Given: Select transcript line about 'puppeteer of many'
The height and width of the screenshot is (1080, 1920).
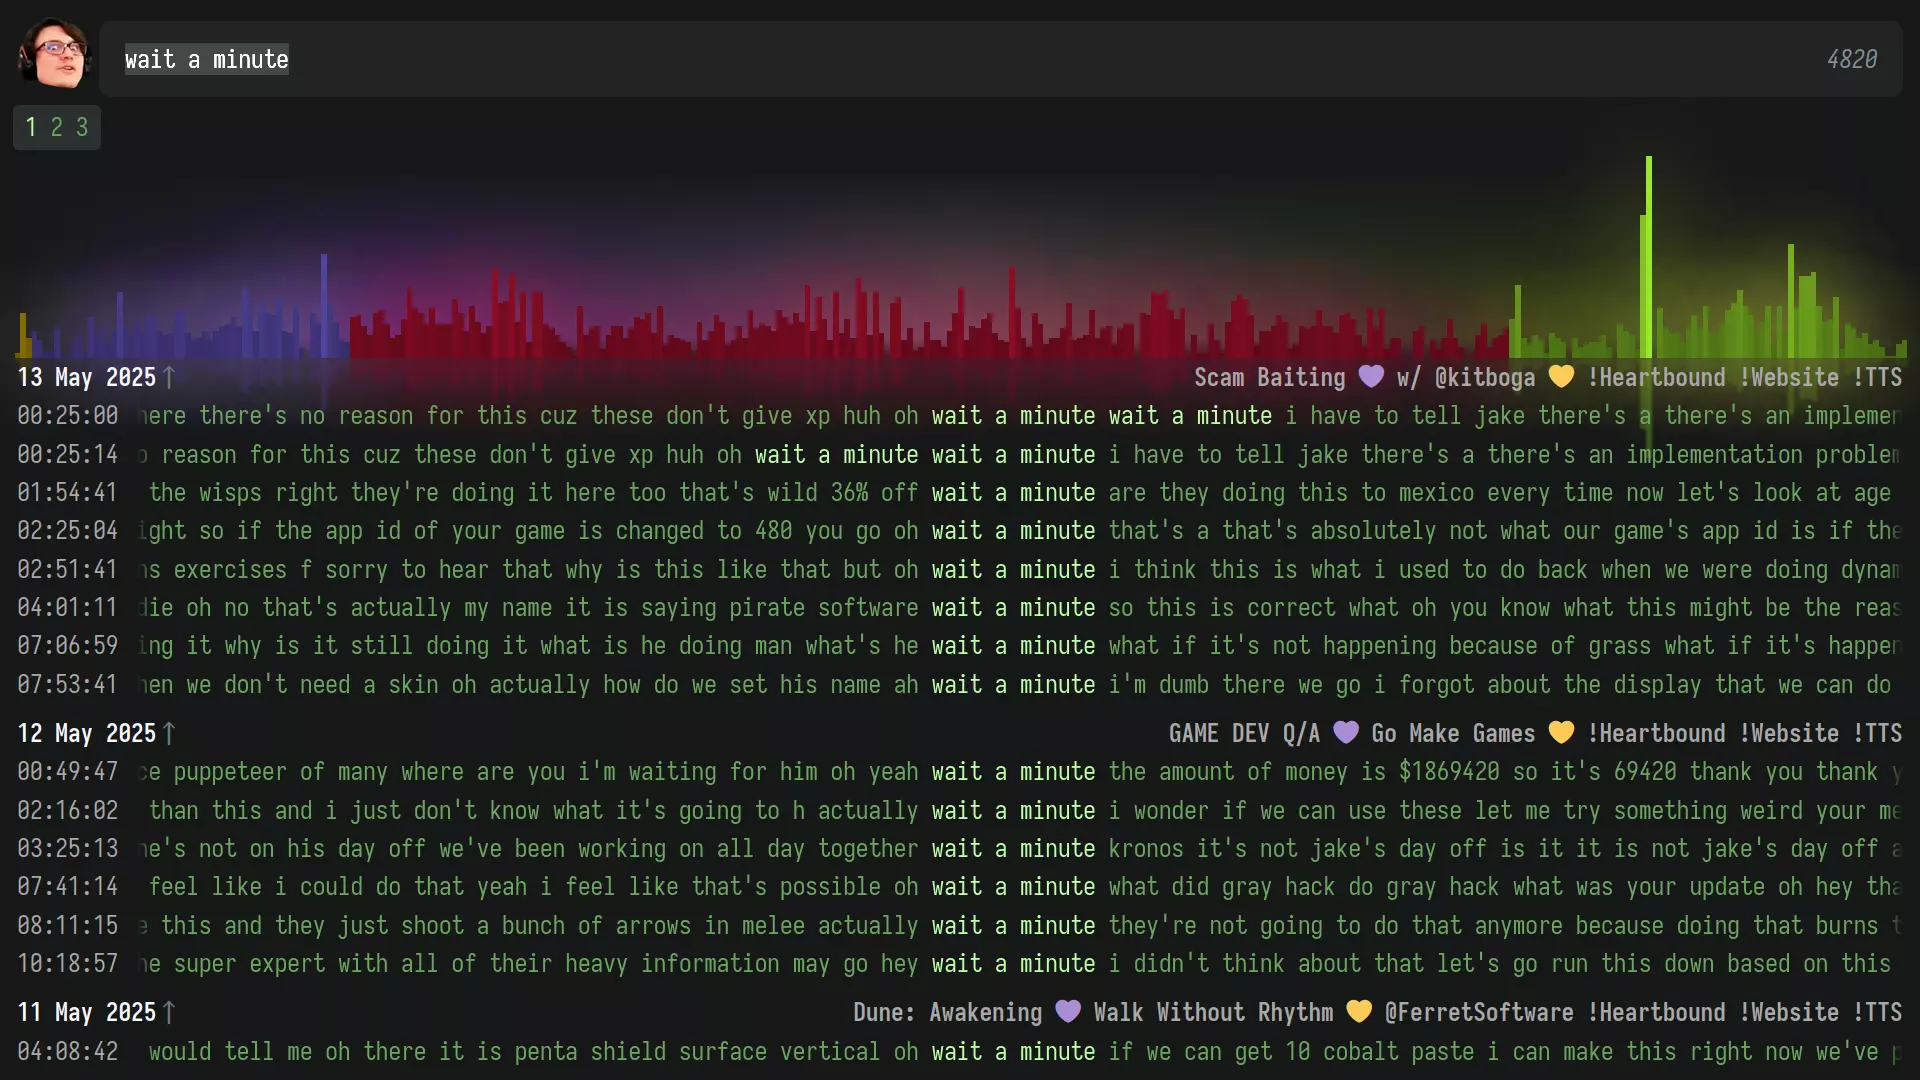Looking at the screenshot, I should pyautogui.click(x=1020, y=771).
